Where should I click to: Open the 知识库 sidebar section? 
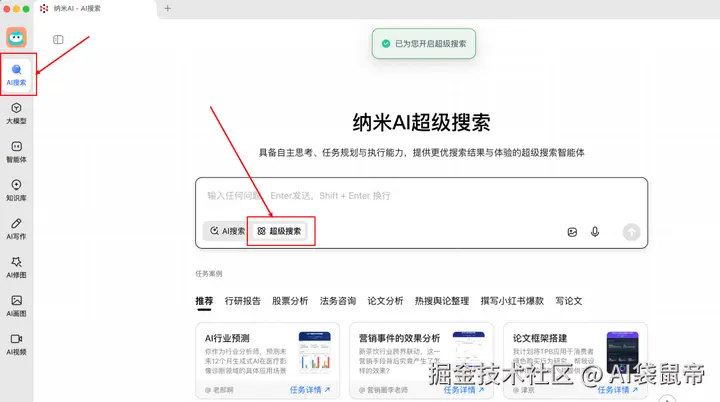click(x=17, y=191)
